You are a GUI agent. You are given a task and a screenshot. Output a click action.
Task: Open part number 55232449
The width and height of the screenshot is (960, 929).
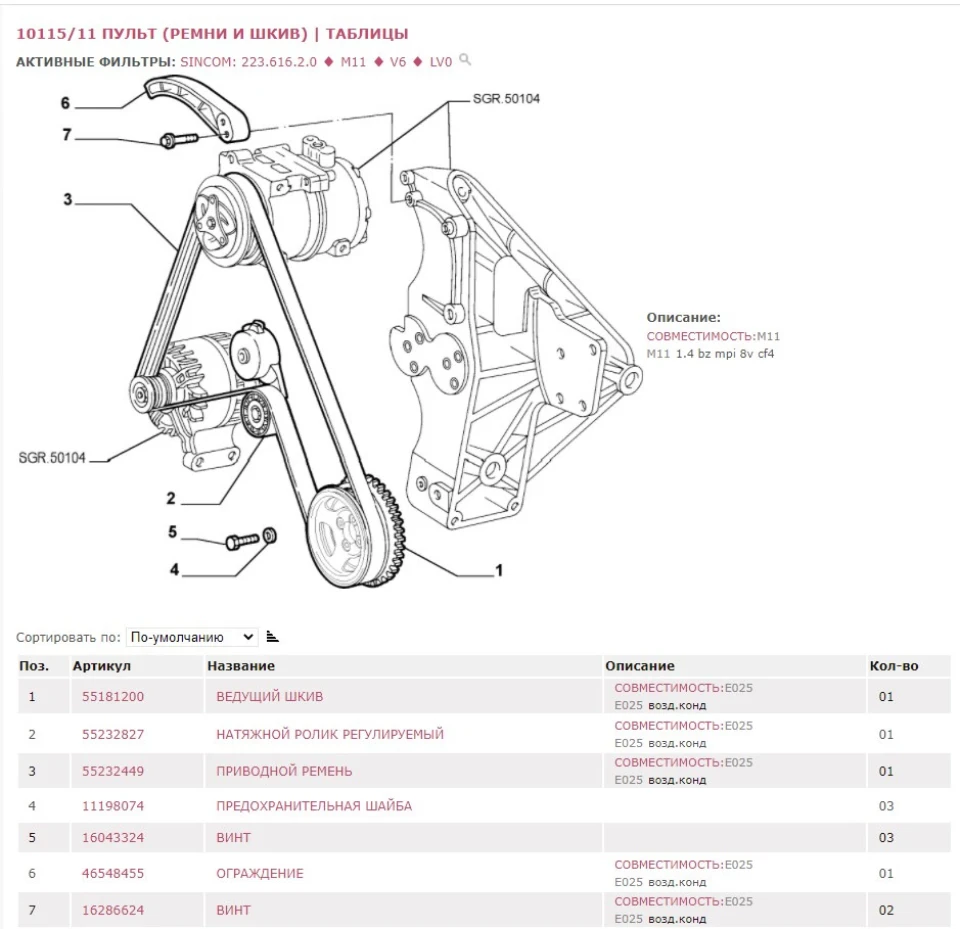click(x=113, y=771)
